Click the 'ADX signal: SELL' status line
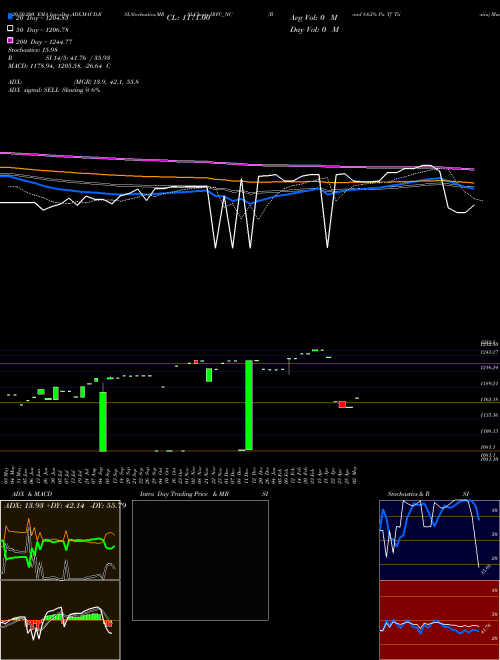 pos(54,90)
